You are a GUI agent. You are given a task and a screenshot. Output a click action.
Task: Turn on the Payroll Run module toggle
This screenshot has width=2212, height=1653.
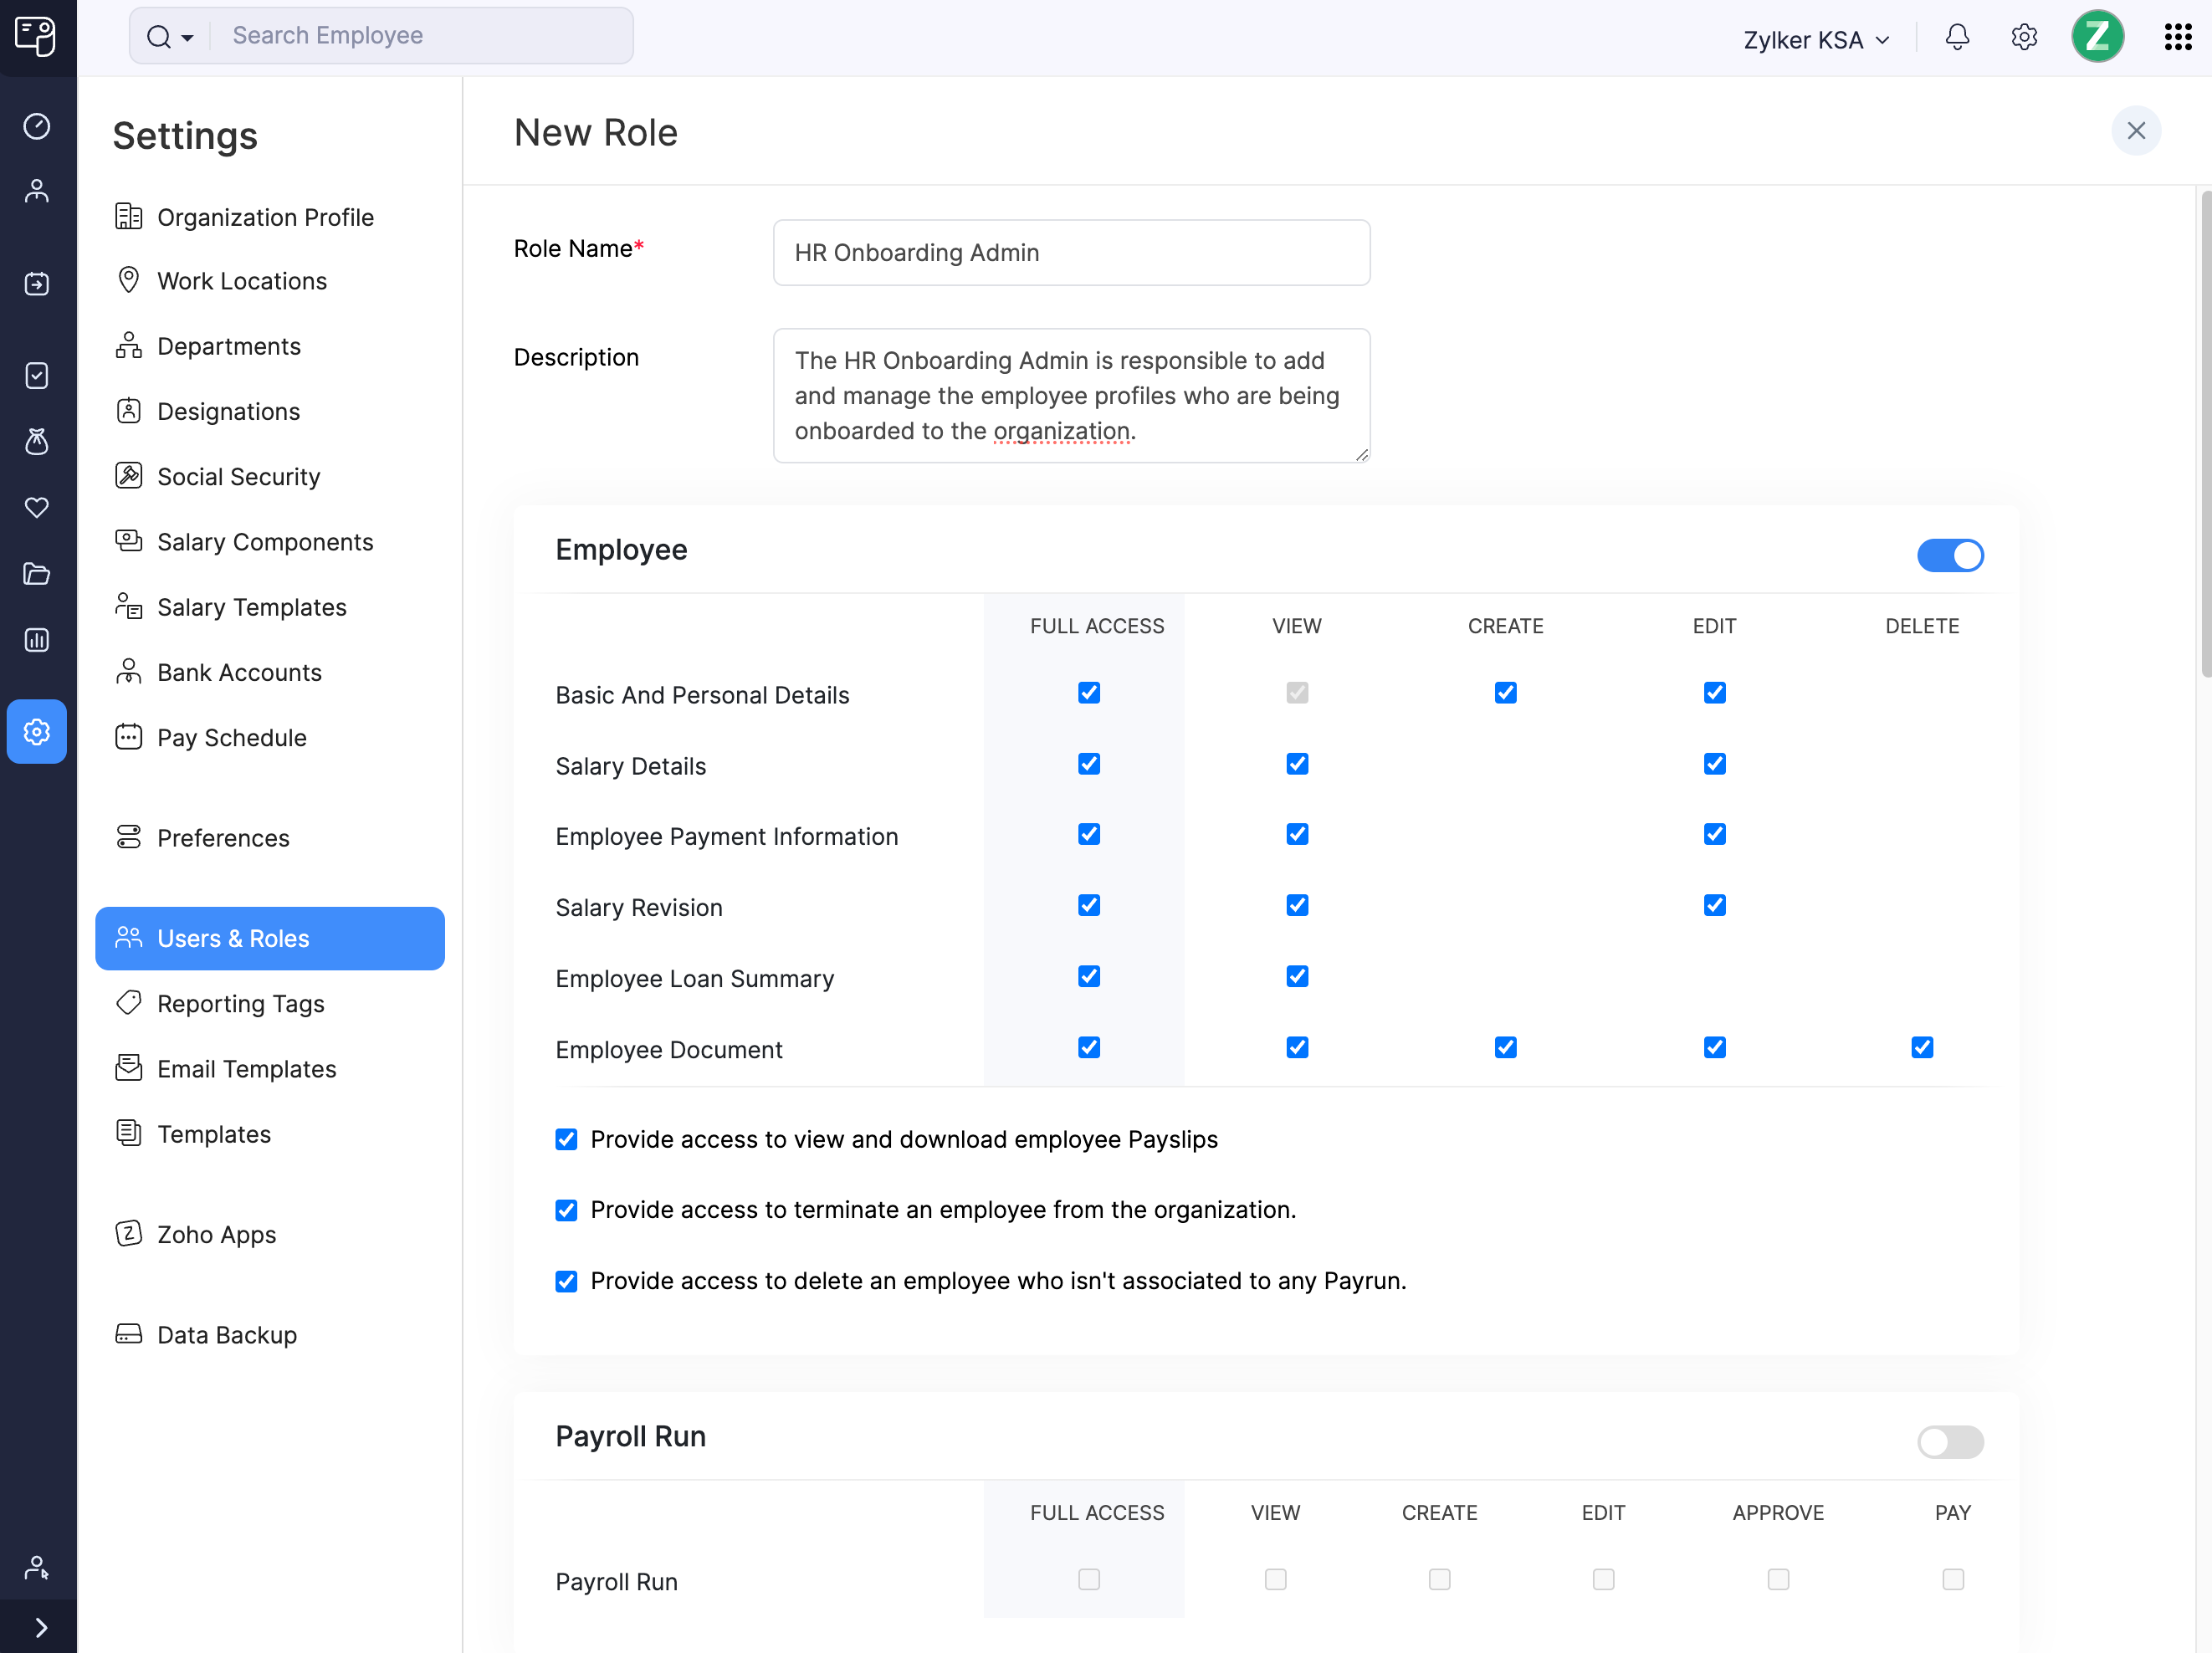1949,1442
